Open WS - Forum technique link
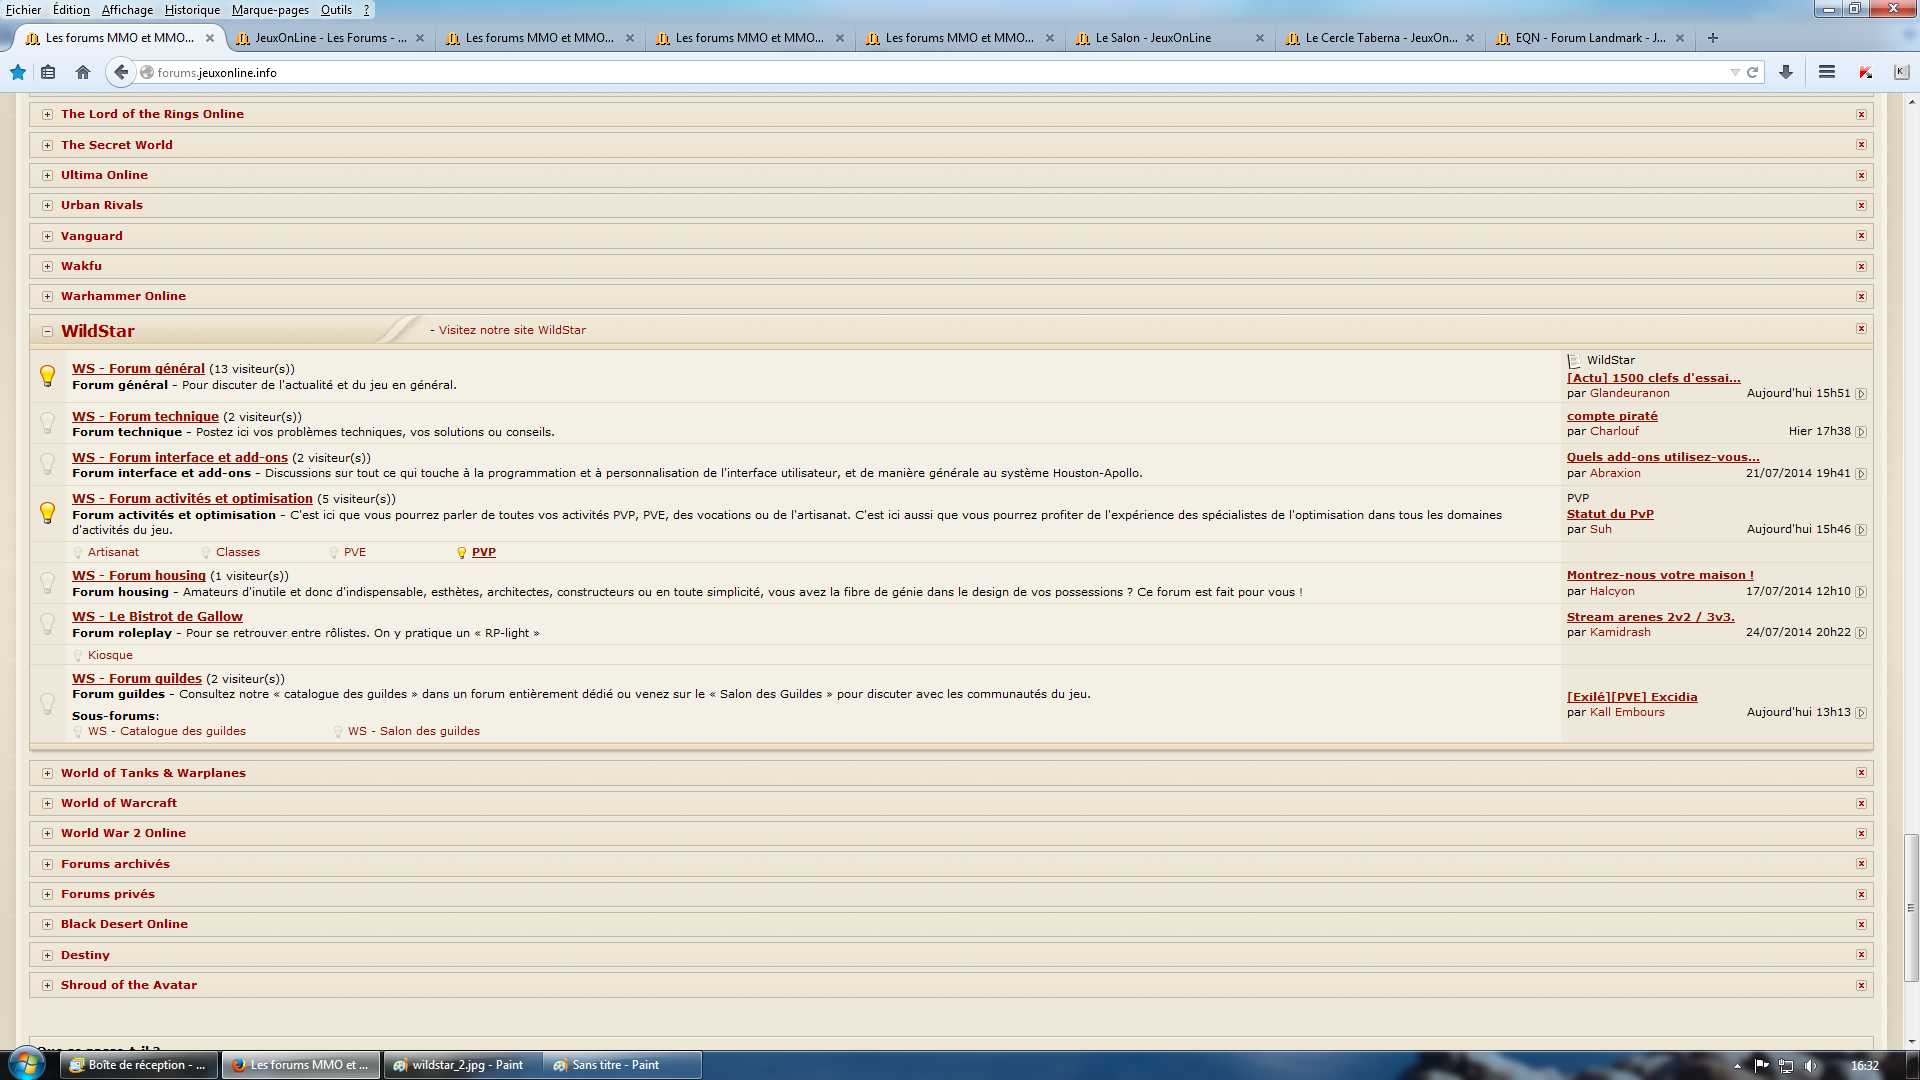Image resolution: width=1920 pixels, height=1080 pixels. pyautogui.click(x=145, y=417)
